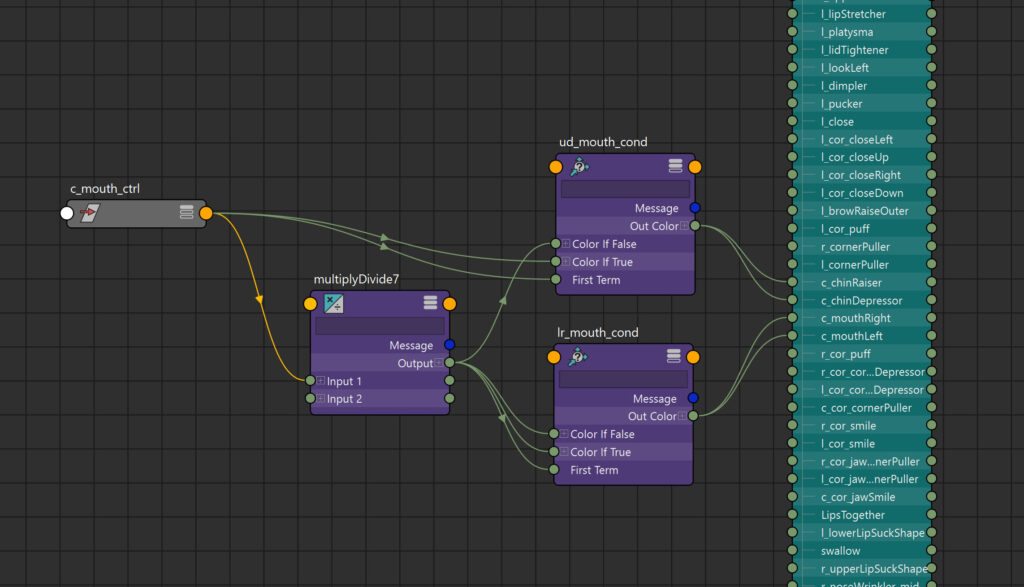Viewport: 1024px width, 587px height.
Task: Select the r_cor_smile attribute row
Action: coord(862,426)
